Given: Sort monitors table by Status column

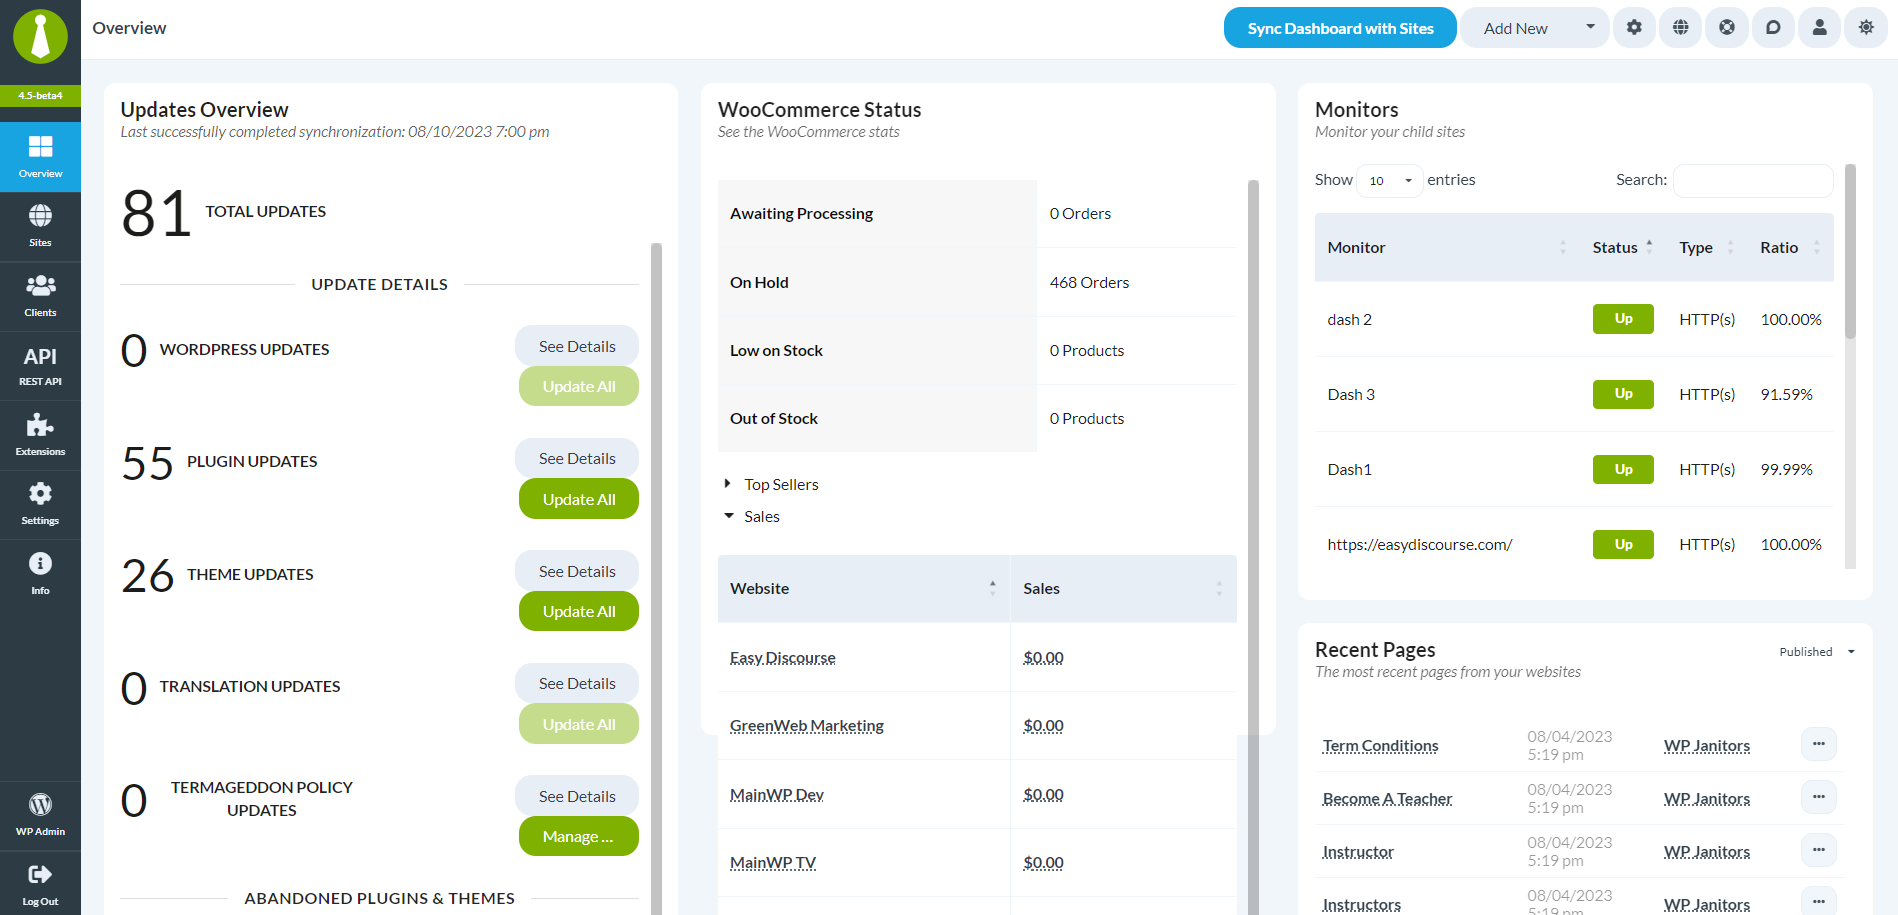Looking at the screenshot, I should click(1623, 247).
